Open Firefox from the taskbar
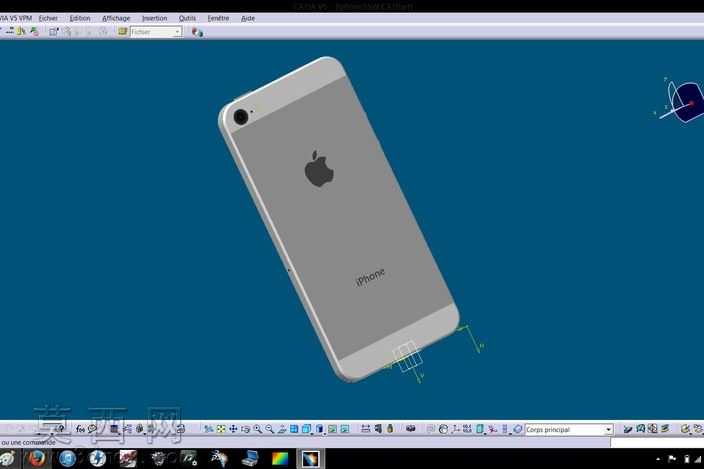704x469 pixels. tap(37, 459)
